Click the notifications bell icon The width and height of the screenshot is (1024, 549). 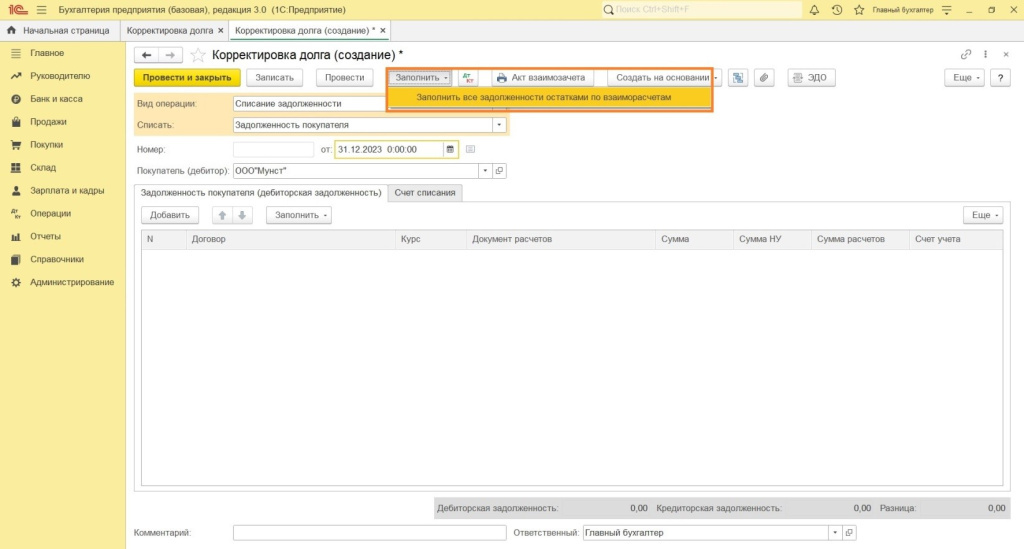tap(815, 10)
